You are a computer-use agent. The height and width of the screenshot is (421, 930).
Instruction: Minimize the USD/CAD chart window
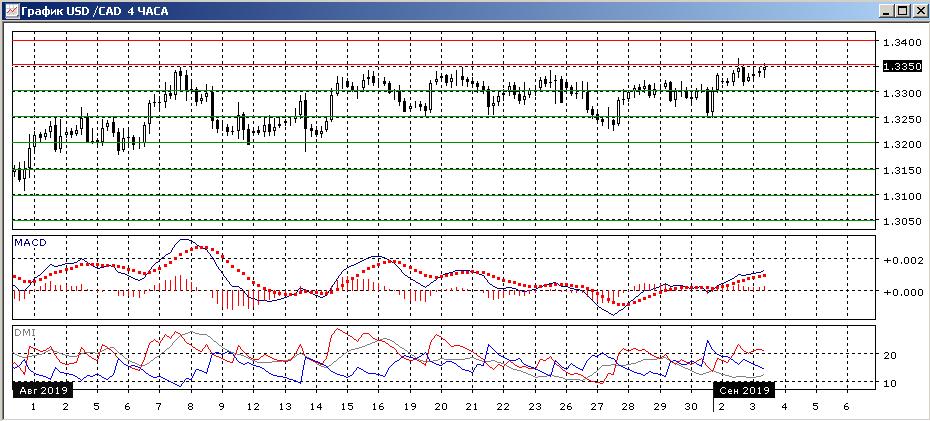tap(885, 10)
